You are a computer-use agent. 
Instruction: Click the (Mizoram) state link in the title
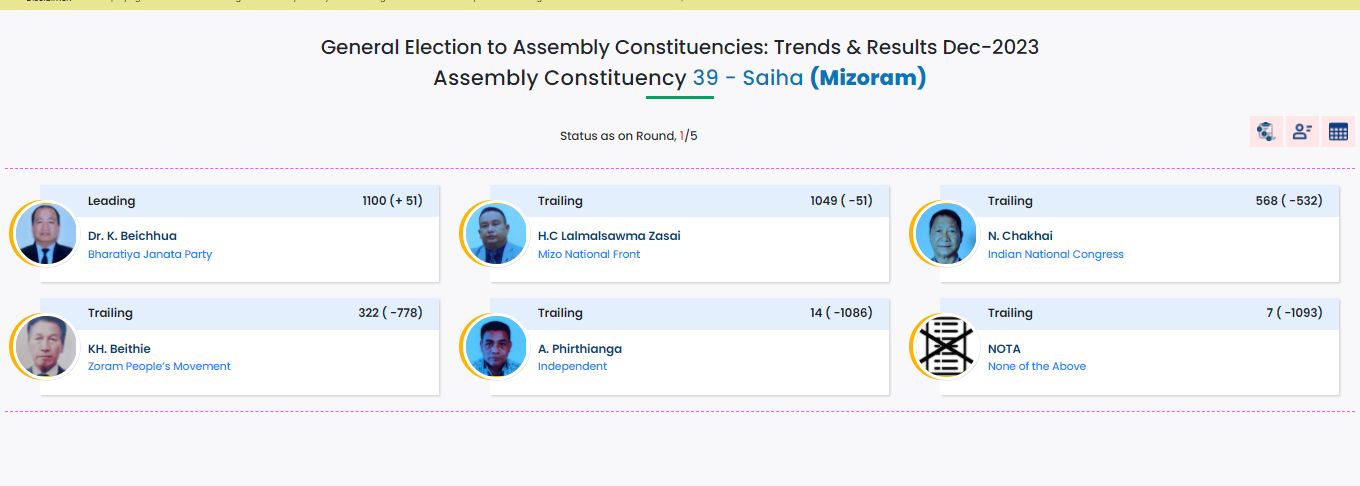point(867,78)
